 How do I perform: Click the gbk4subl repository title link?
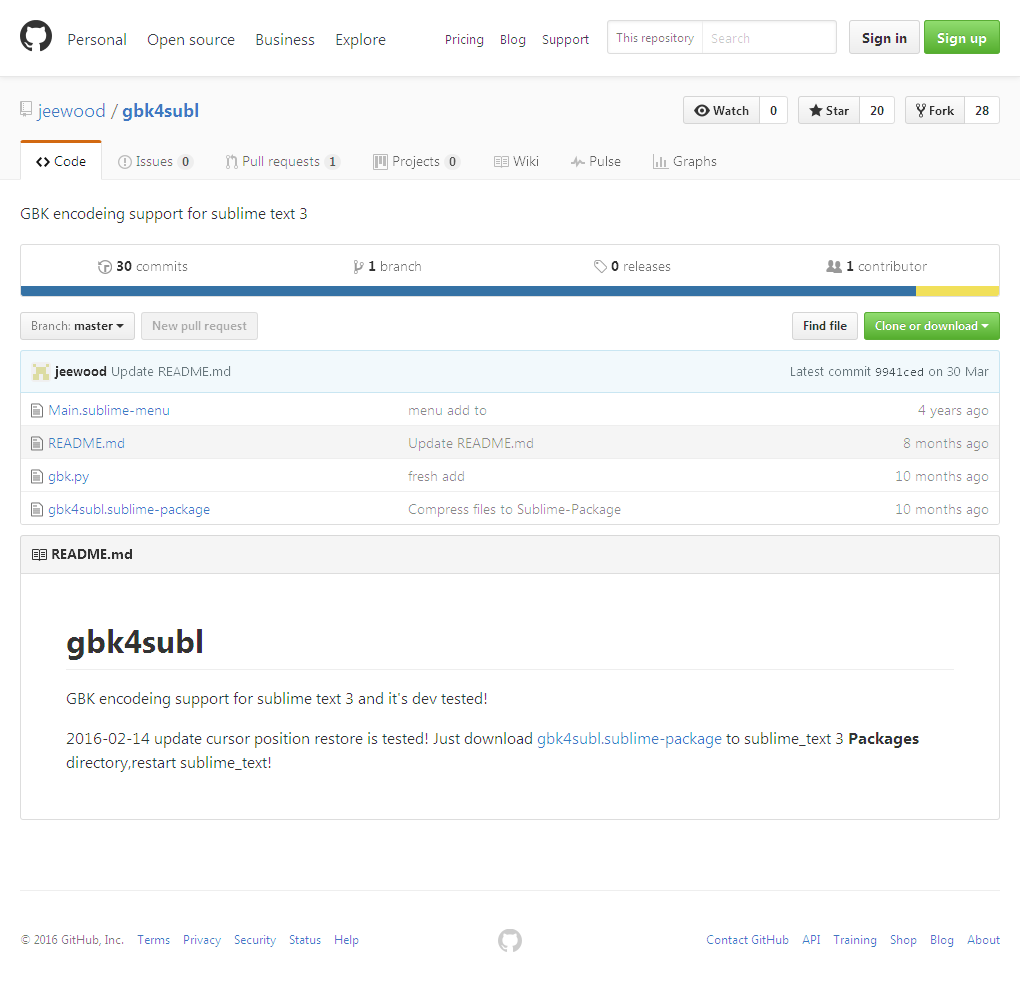(161, 111)
